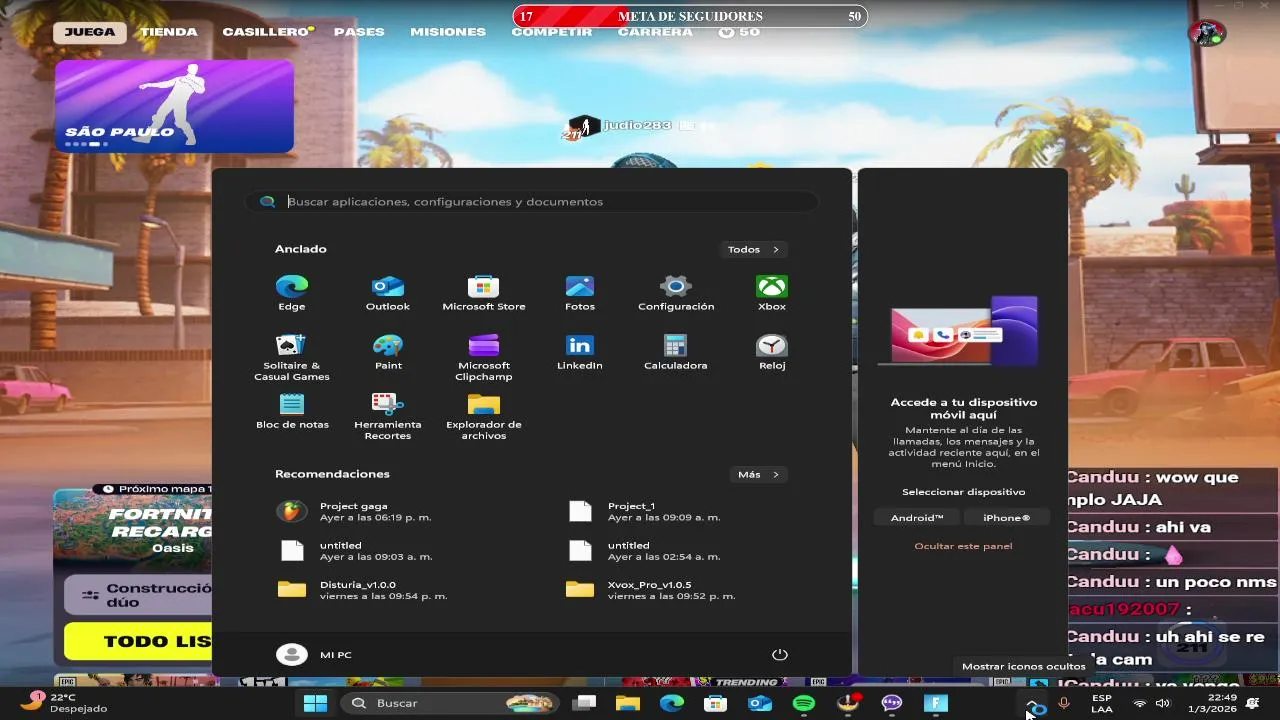The width and height of the screenshot is (1280, 720).
Task: Choose Android™ device option
Action: [x=917, y=517]
